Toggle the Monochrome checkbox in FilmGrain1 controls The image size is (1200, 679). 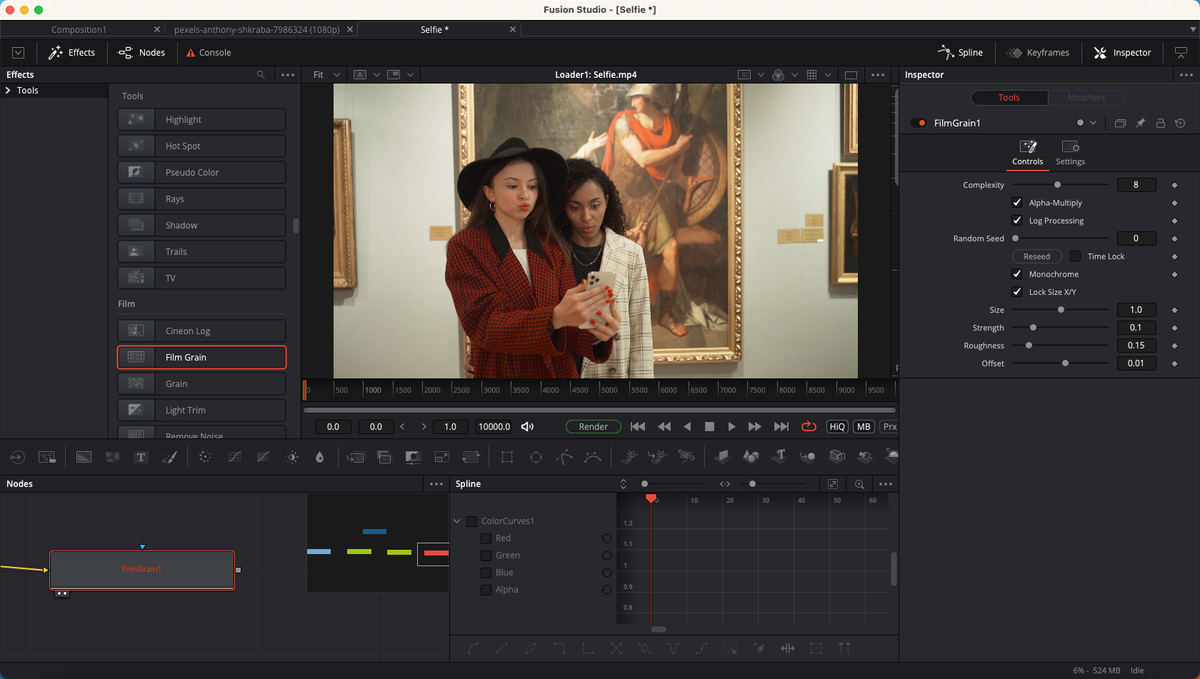1018,273
